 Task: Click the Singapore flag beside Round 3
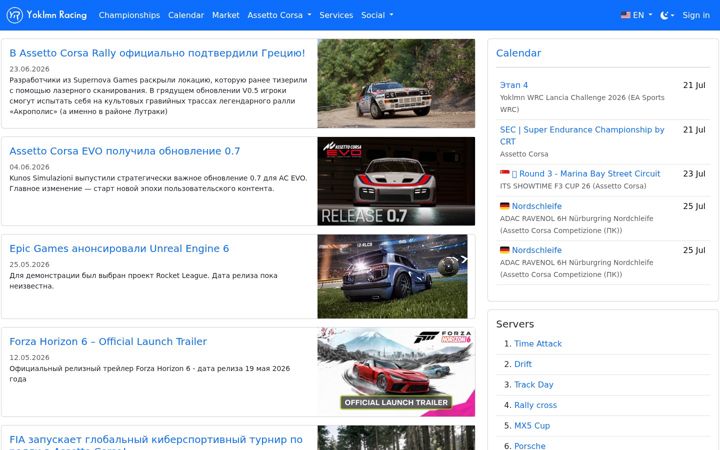point(505,173)
